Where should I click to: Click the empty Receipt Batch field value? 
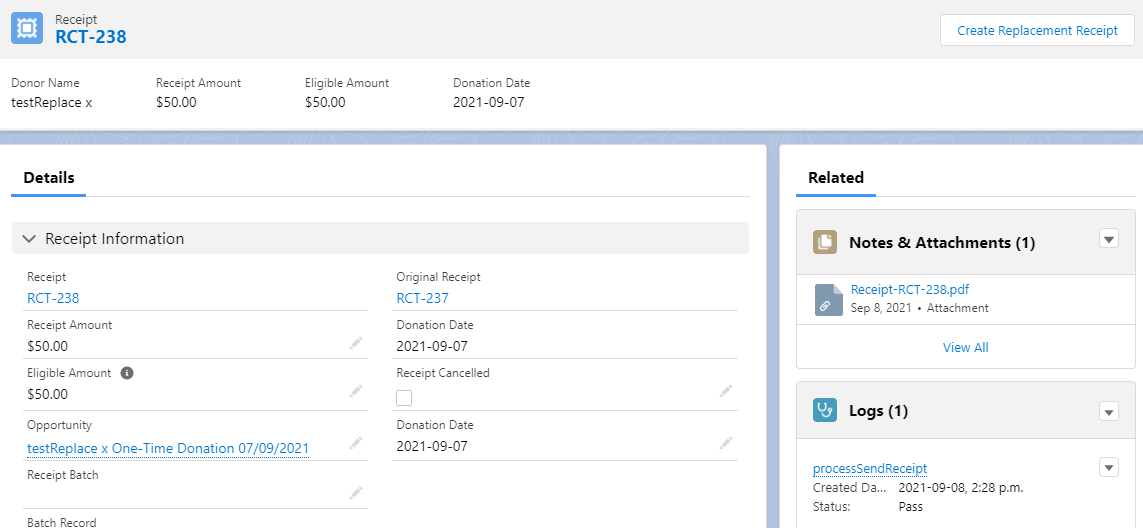(x=186, y=494)
